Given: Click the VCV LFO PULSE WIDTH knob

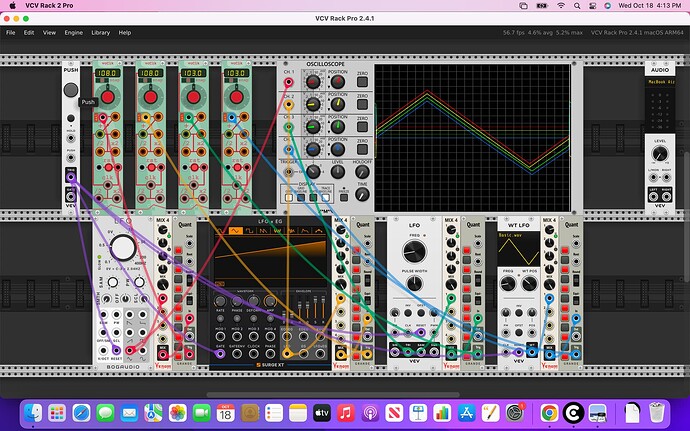Looking at the screenshot, I should click(414, 284).
